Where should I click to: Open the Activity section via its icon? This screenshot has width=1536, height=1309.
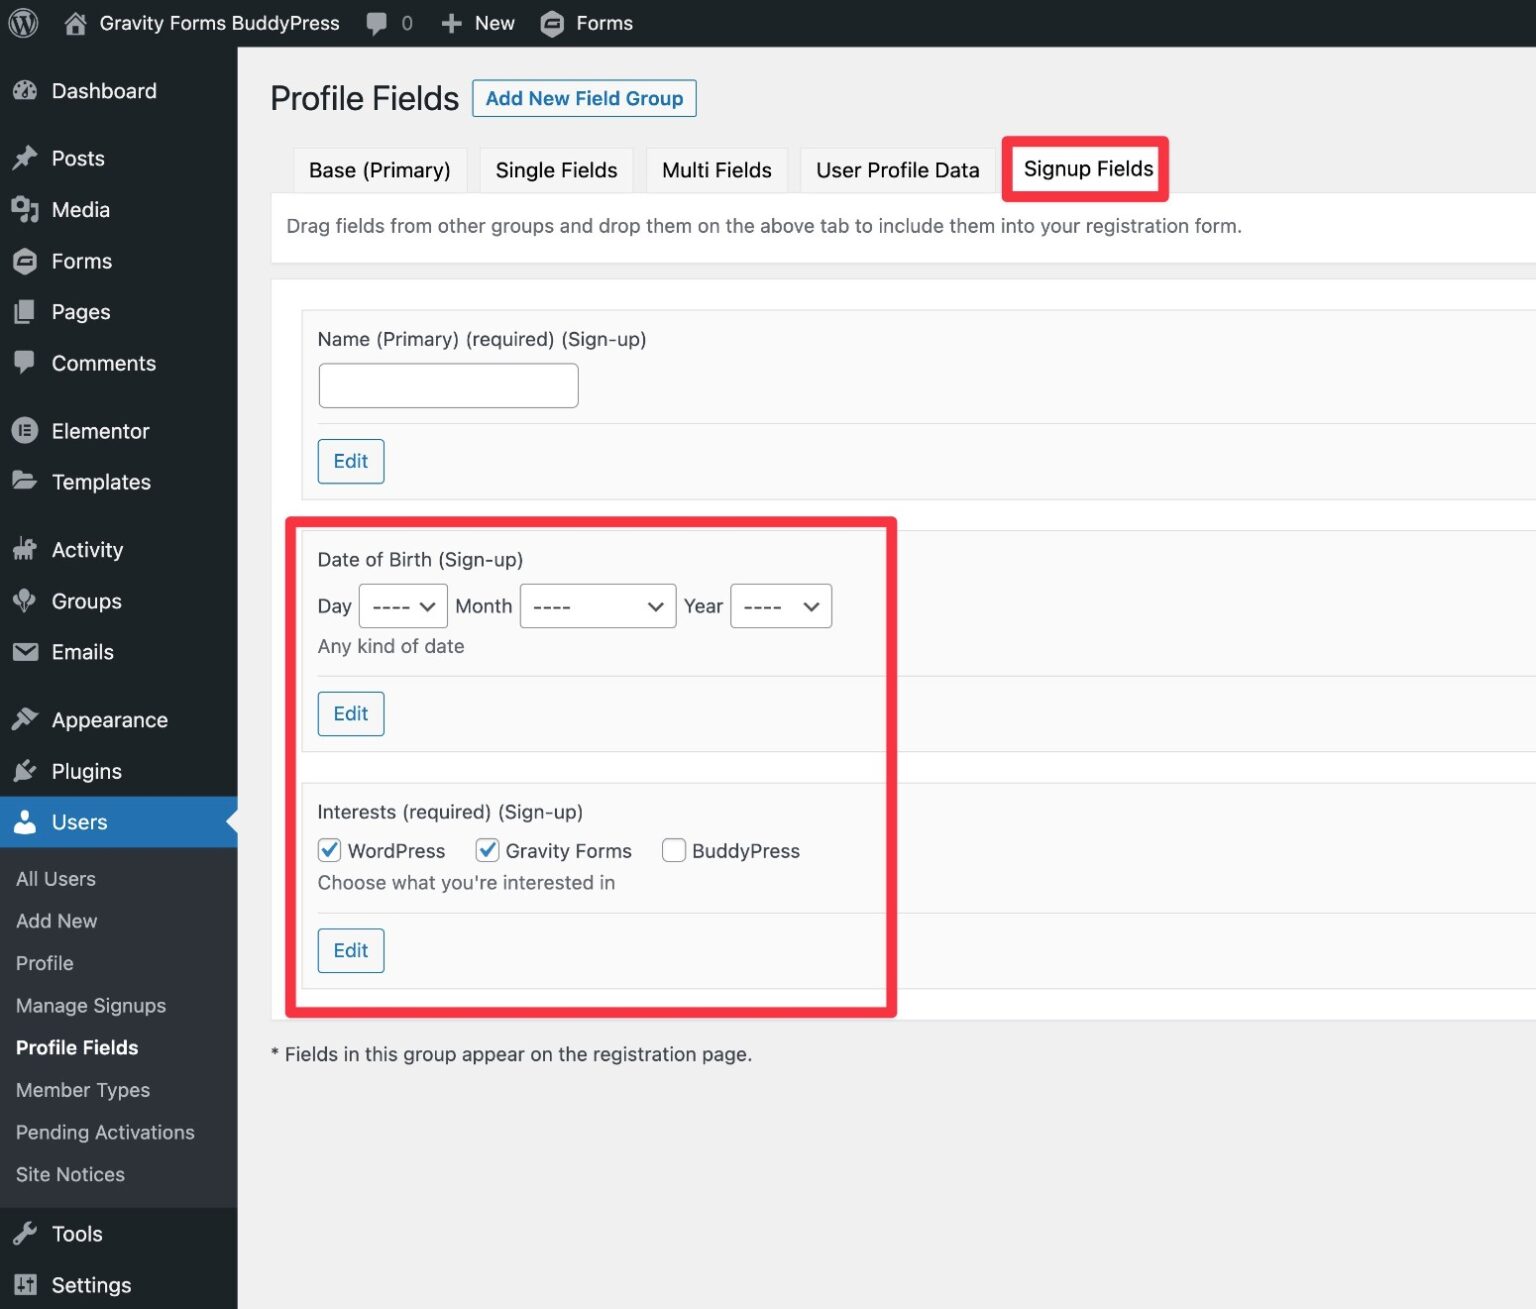(25, 549)
